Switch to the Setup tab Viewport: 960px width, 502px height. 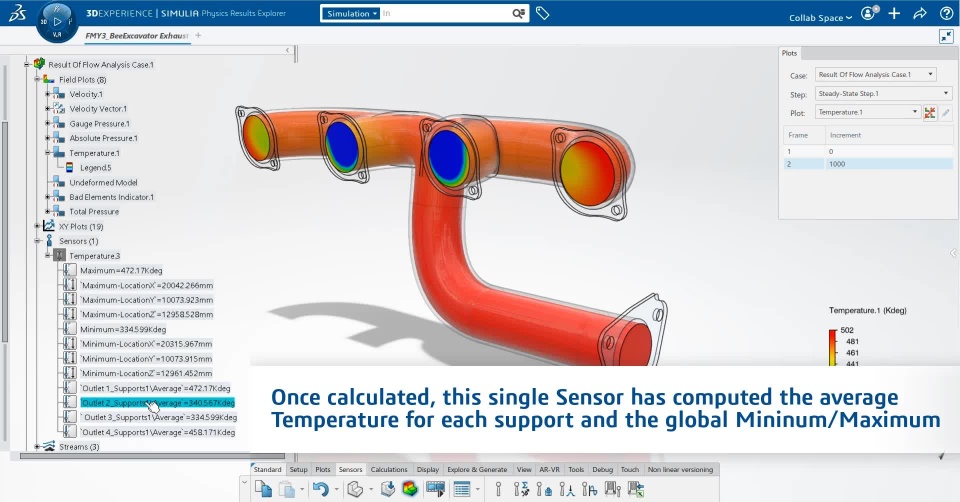point(299,470)
